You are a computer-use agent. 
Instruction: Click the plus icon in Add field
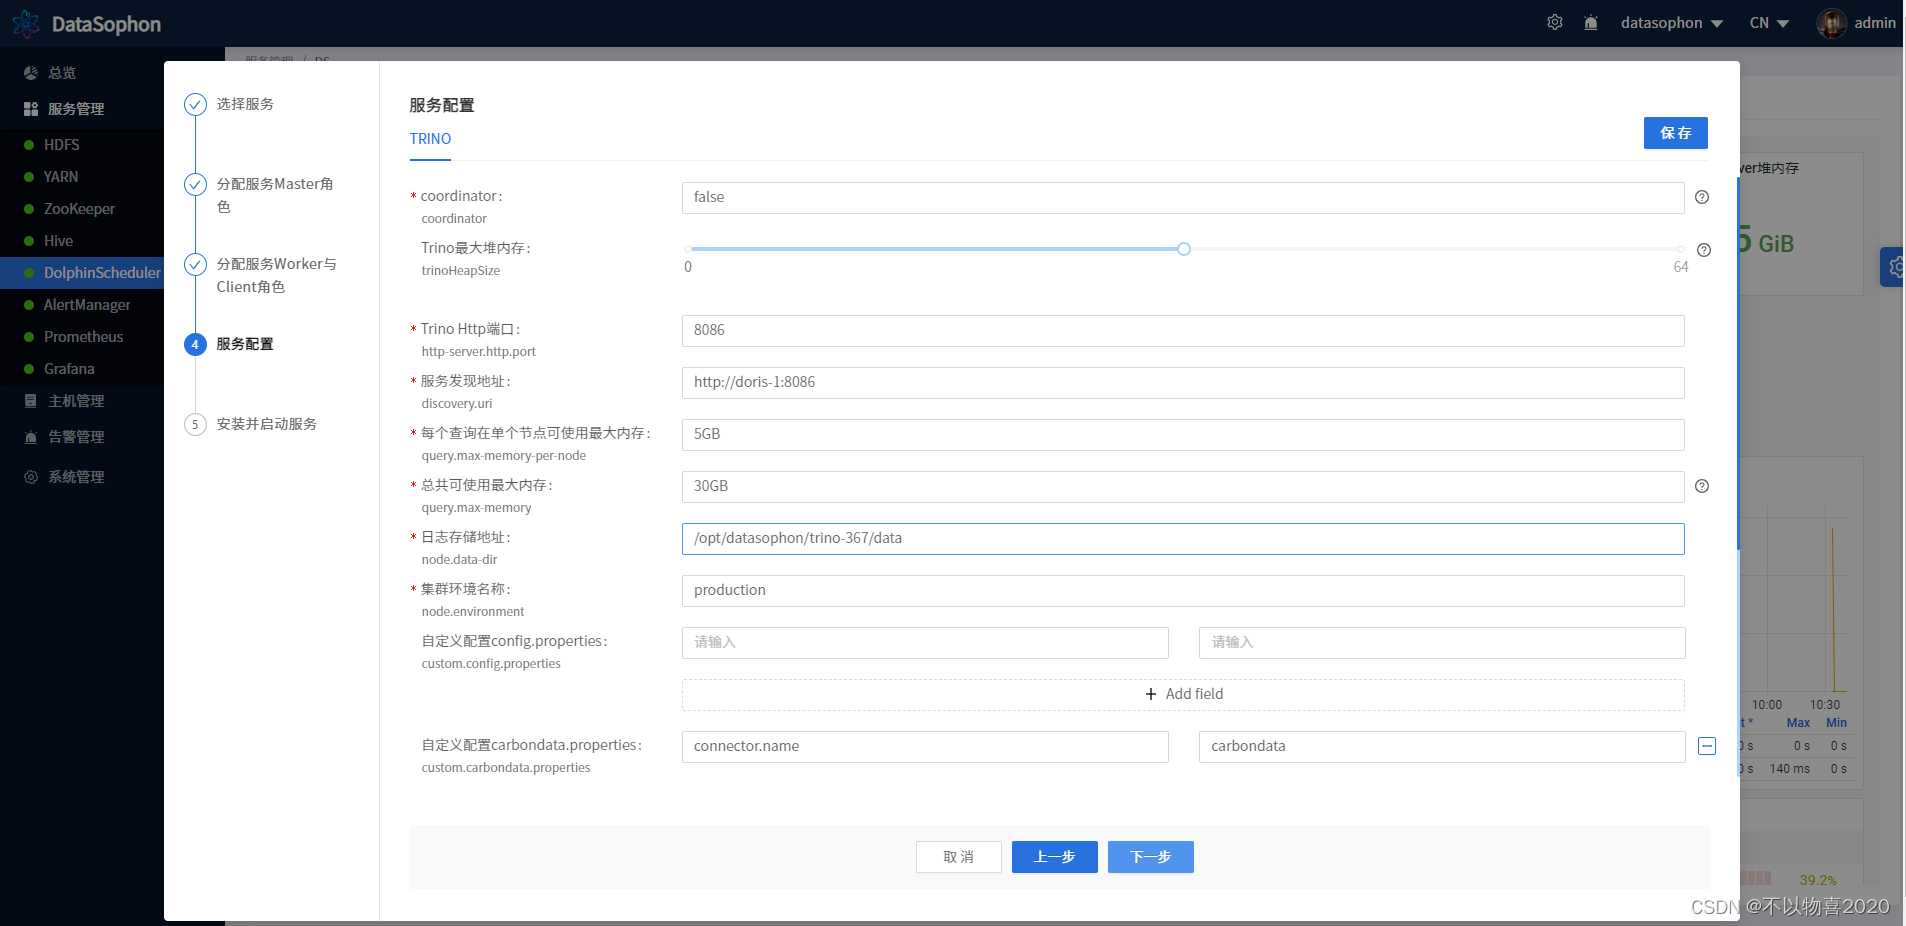click(x=1151, y=694)
